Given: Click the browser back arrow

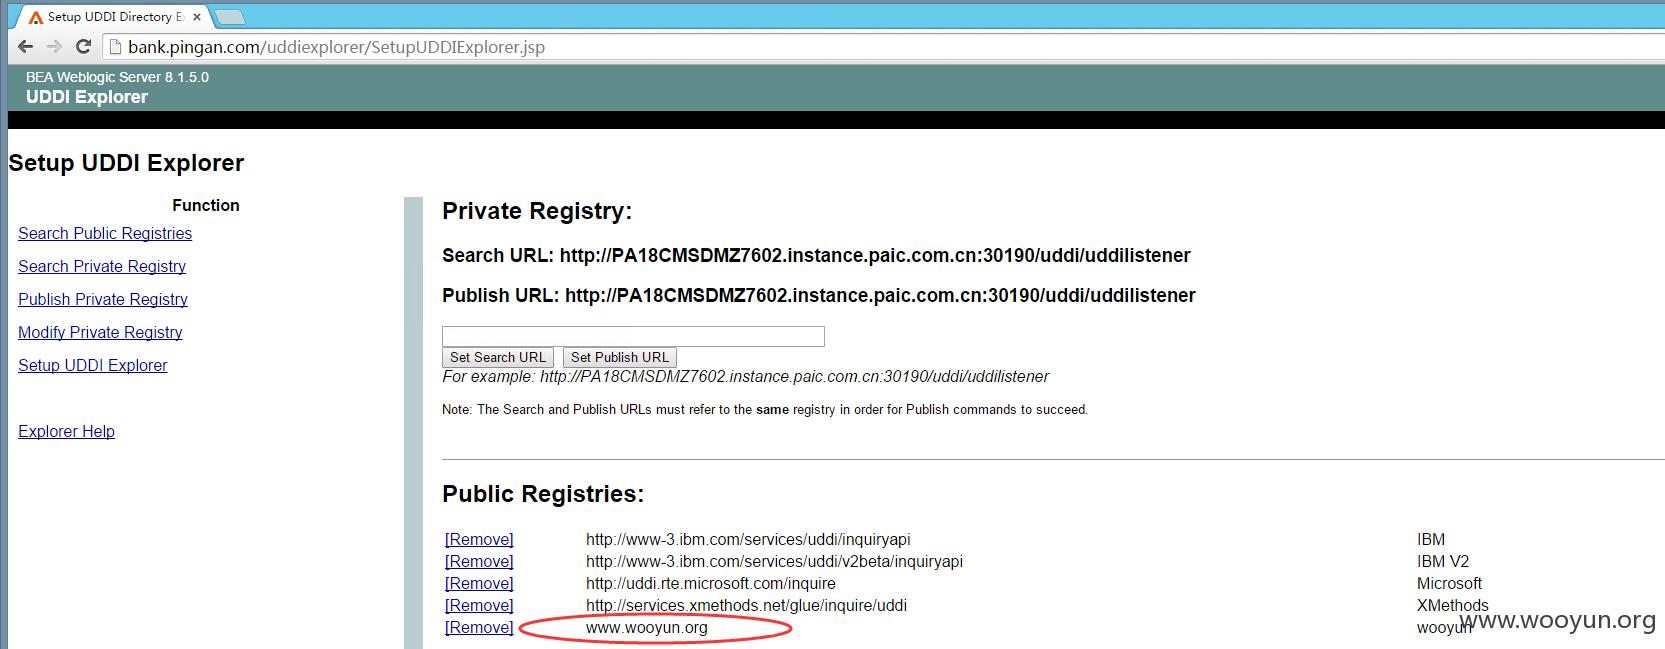Looking at the screenshot, I should click(26, 47).
